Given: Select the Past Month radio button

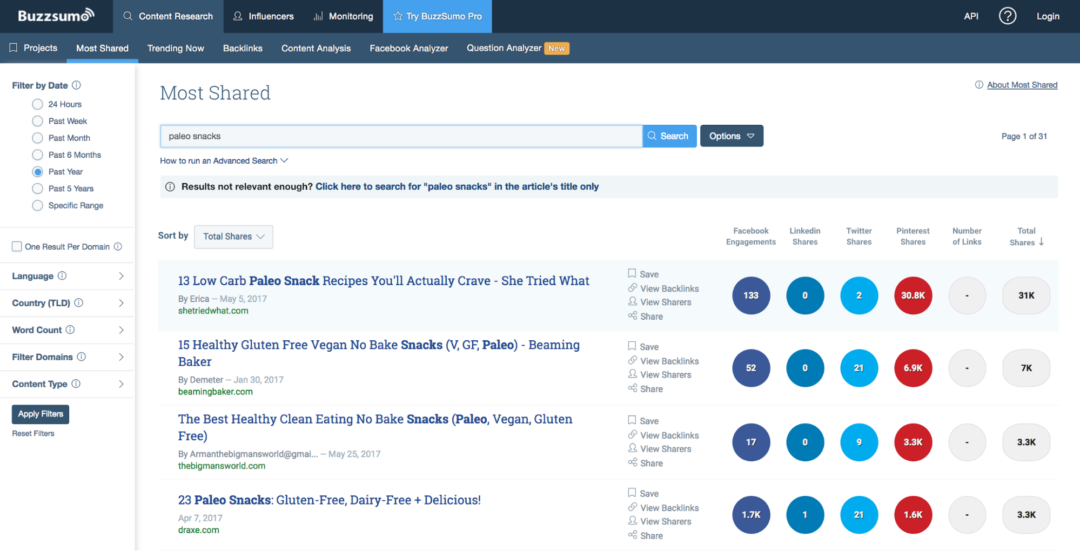Looking at the screenshot, I should pyautogui.click(x=38, y=138).
